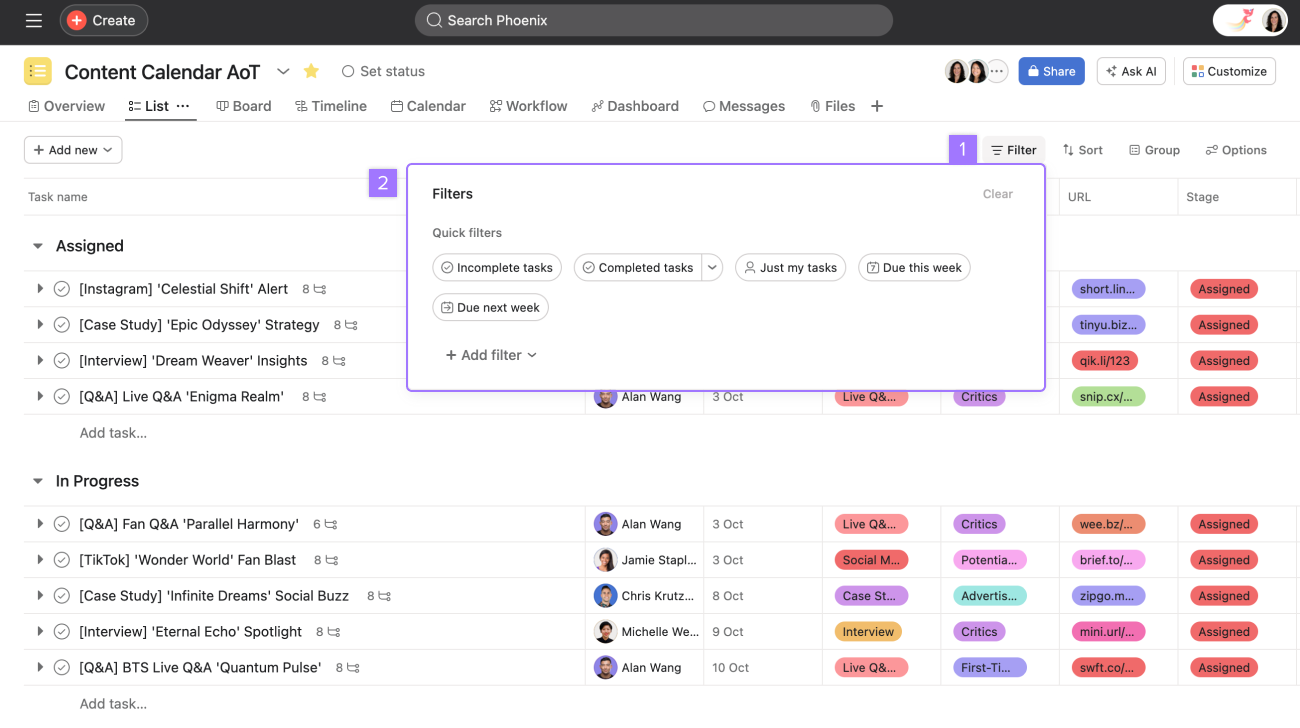The height and width of the screenshot is (728, 1300).
Task: Click the yellow project icon beside Content Calendar AoT
Action: 37,71
